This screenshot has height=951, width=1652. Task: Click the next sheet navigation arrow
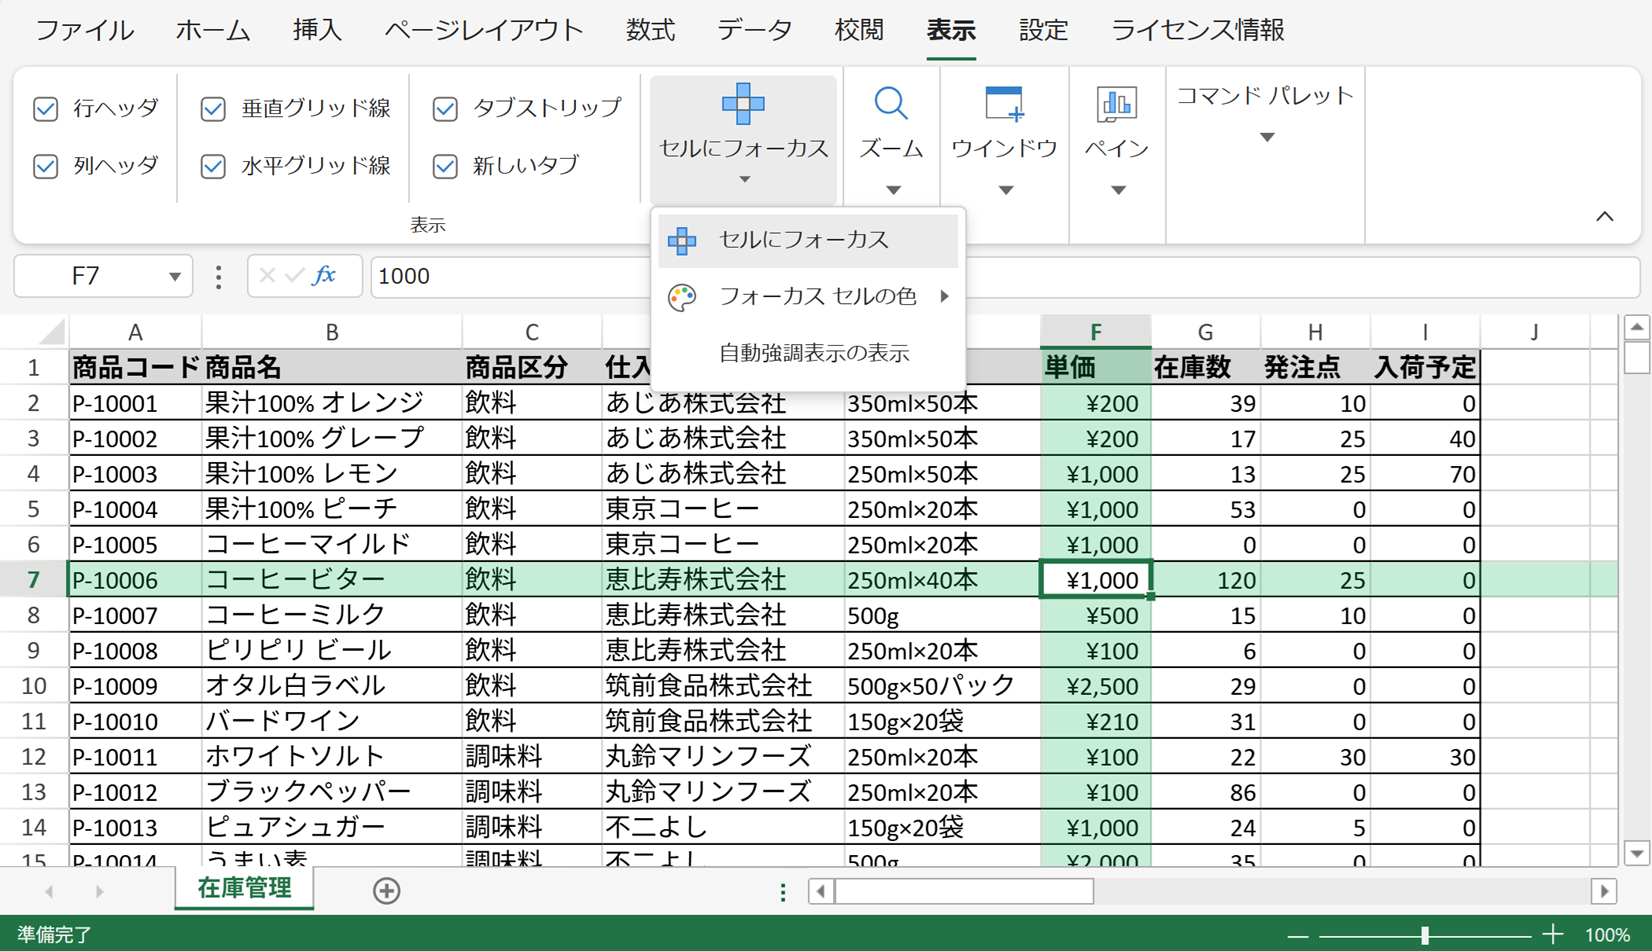point(99,890)
